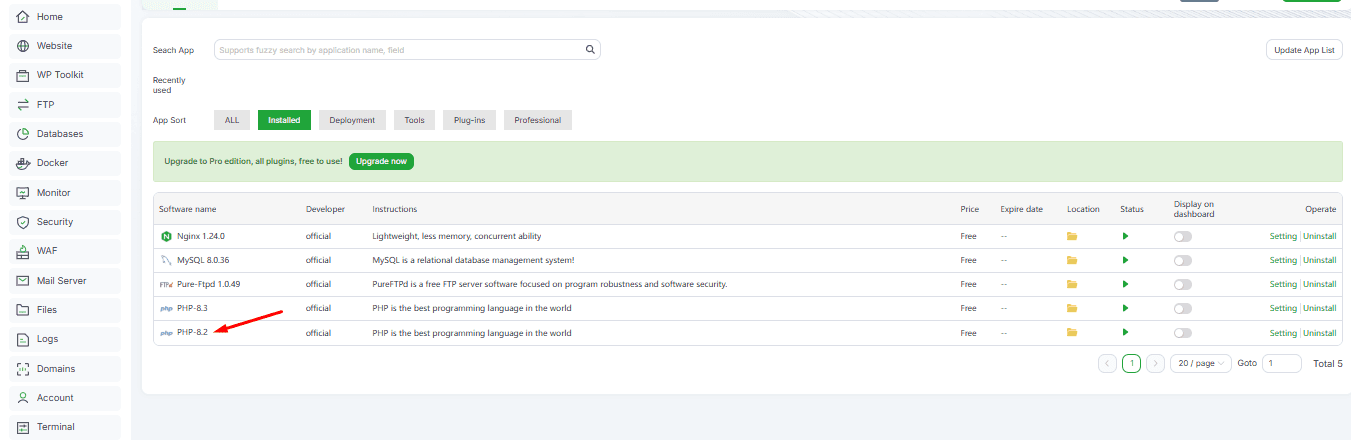Go to the next page arrow
The height and width of the screenshot is (440, 1351).
pos(1155,364)
